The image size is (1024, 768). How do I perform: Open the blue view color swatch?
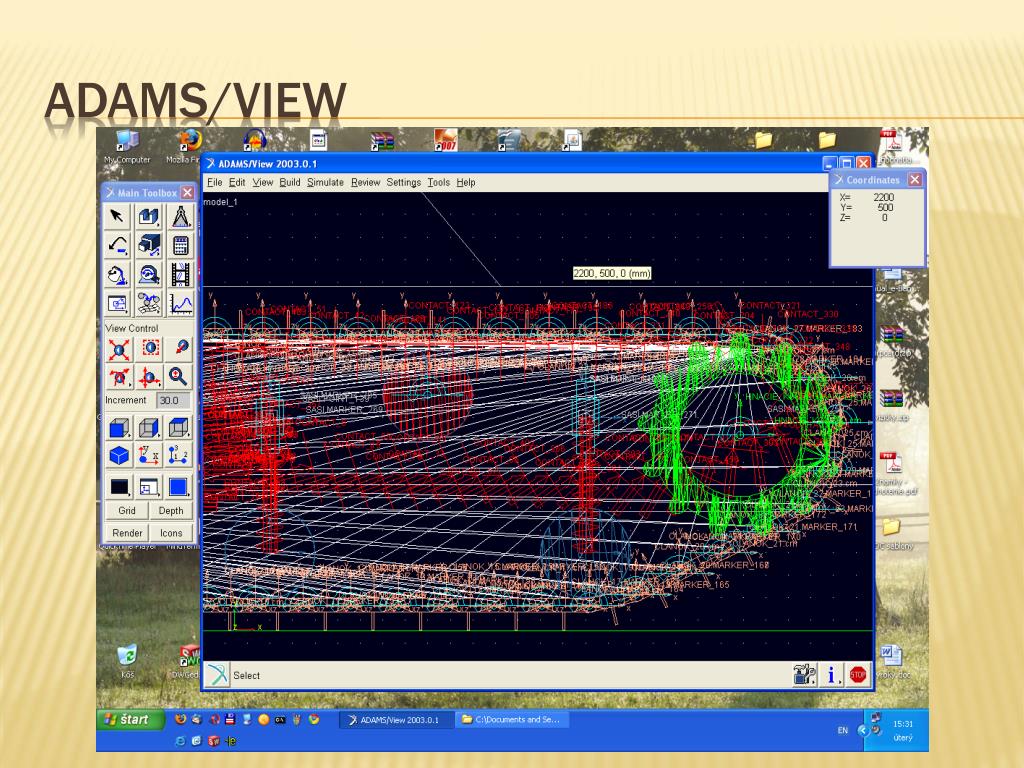tap(180, 487)
